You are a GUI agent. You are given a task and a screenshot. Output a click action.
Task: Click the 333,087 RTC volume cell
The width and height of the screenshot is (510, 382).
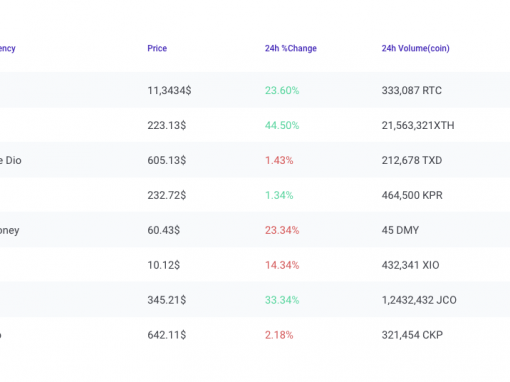click(412, 90)
